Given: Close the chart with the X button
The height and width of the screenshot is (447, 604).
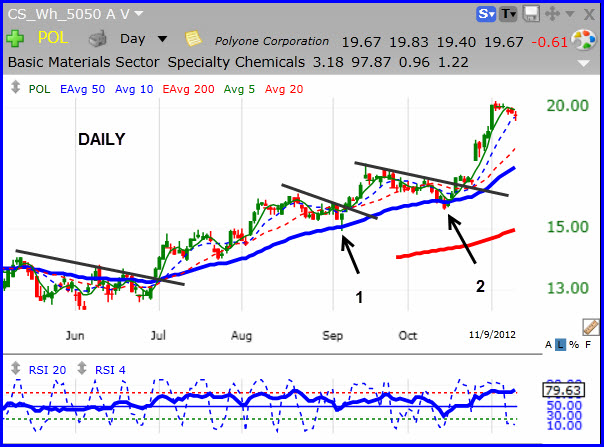Looking at the screenshot, I should click(x=589, y=15).
